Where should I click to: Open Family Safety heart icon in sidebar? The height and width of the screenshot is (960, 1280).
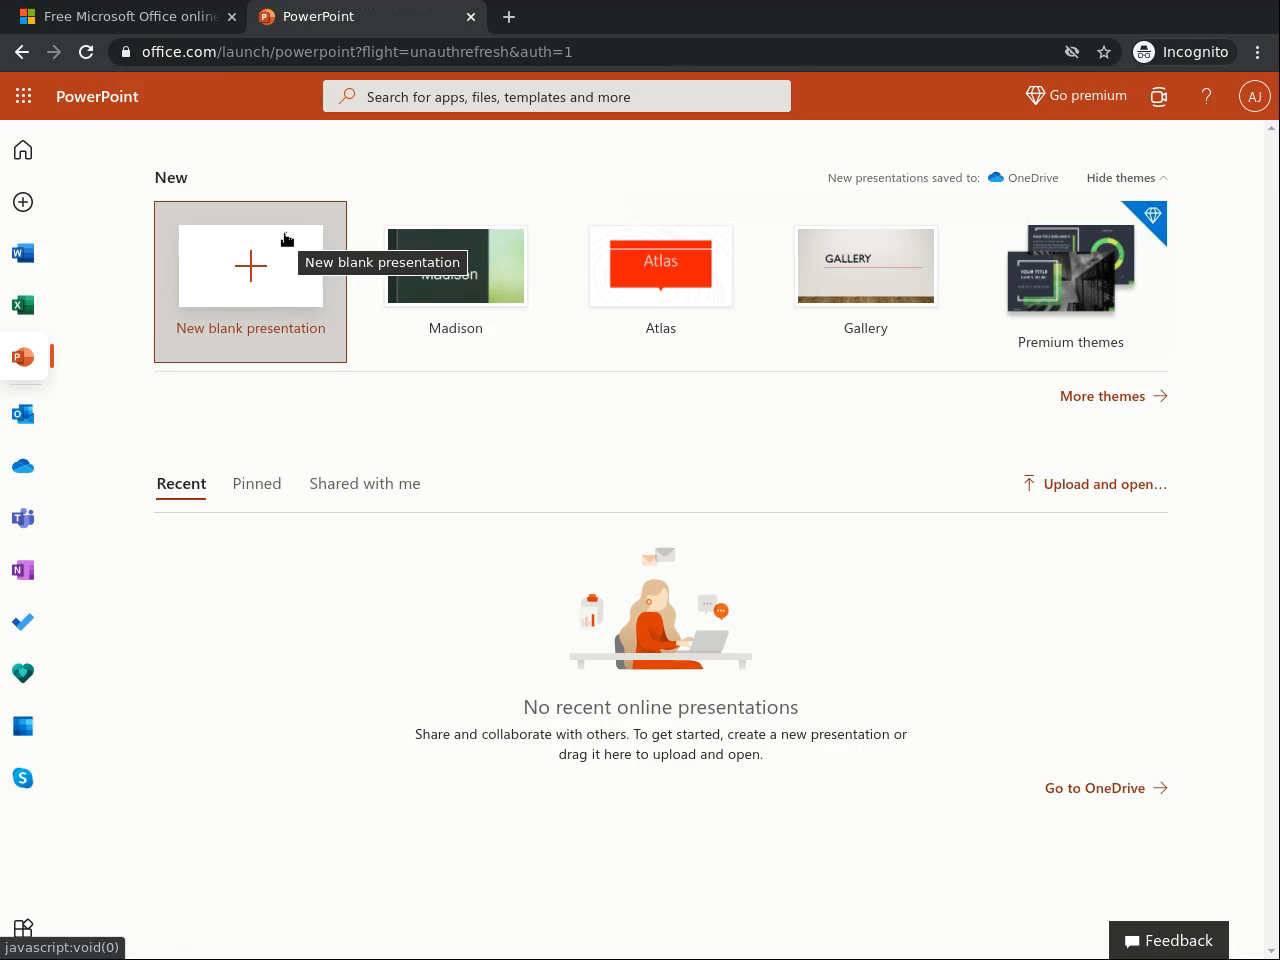23,674
